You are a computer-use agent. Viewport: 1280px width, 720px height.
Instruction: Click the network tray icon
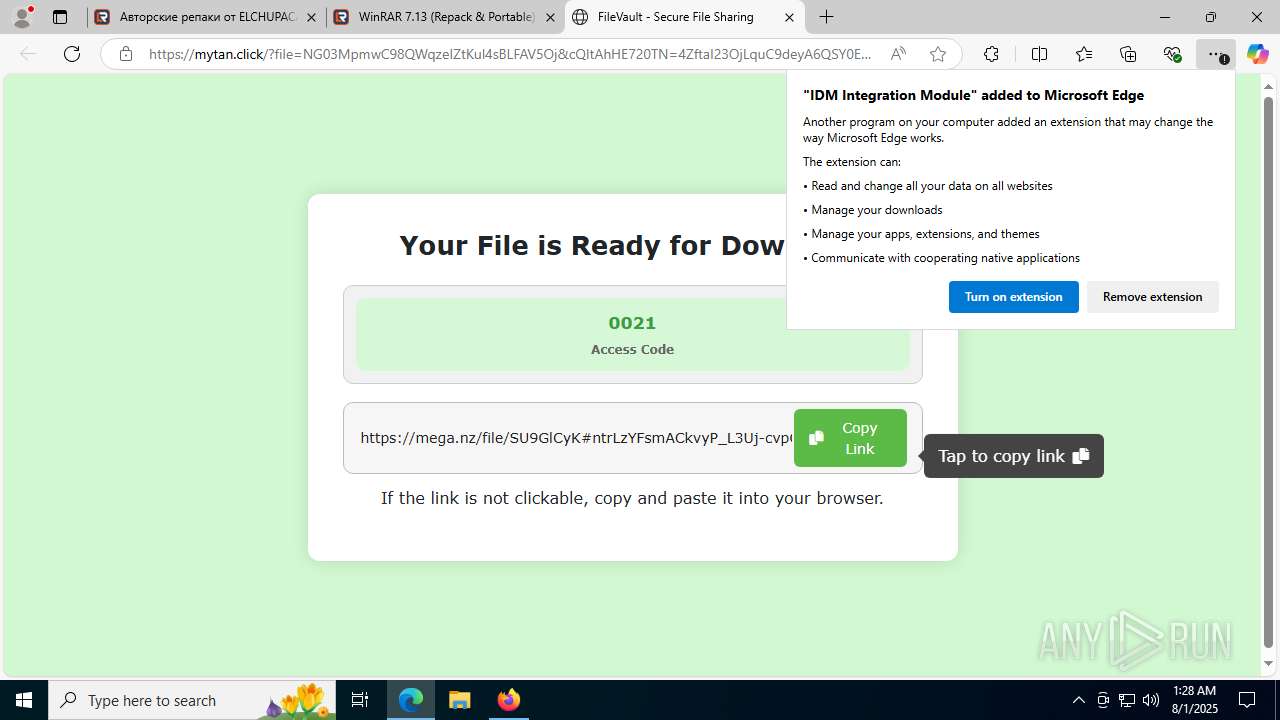(x=1127, y=700)
